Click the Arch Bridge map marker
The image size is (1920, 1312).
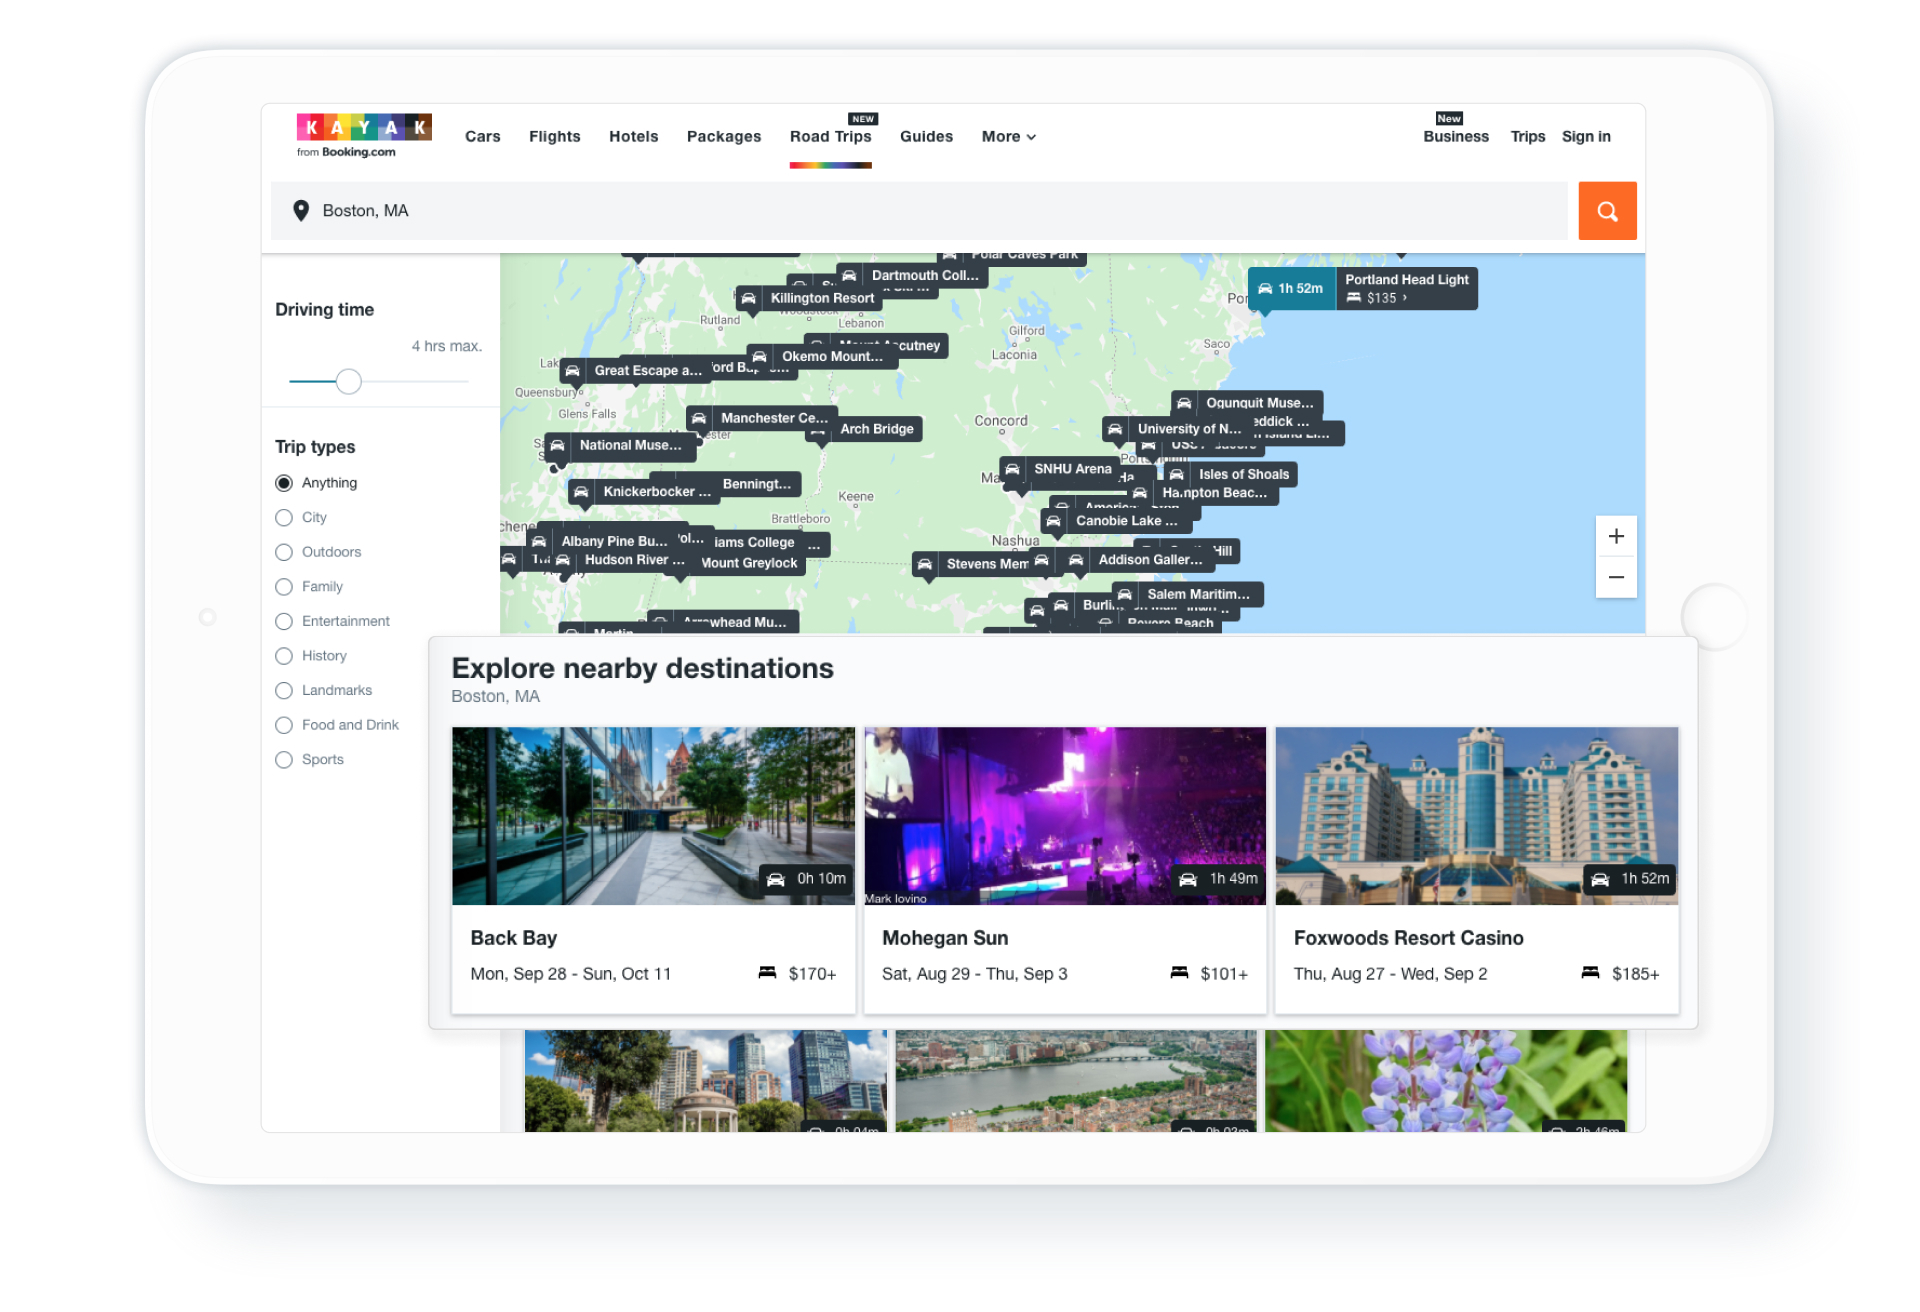tap(865, 429)
